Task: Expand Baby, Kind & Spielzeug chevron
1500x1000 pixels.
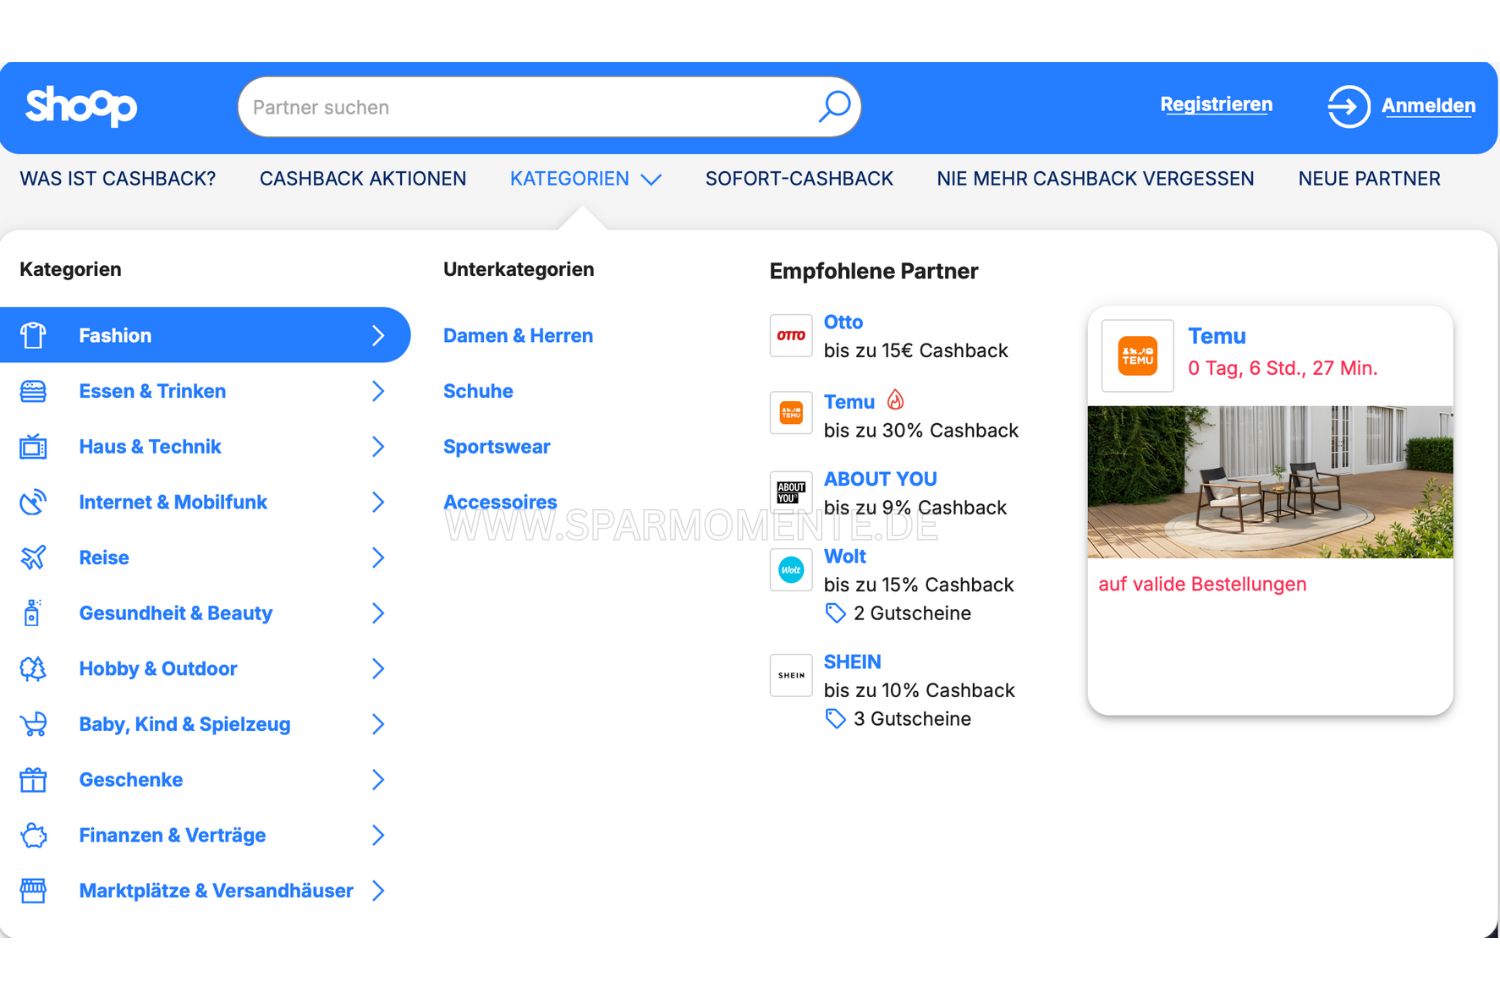Action: [378, 724]
